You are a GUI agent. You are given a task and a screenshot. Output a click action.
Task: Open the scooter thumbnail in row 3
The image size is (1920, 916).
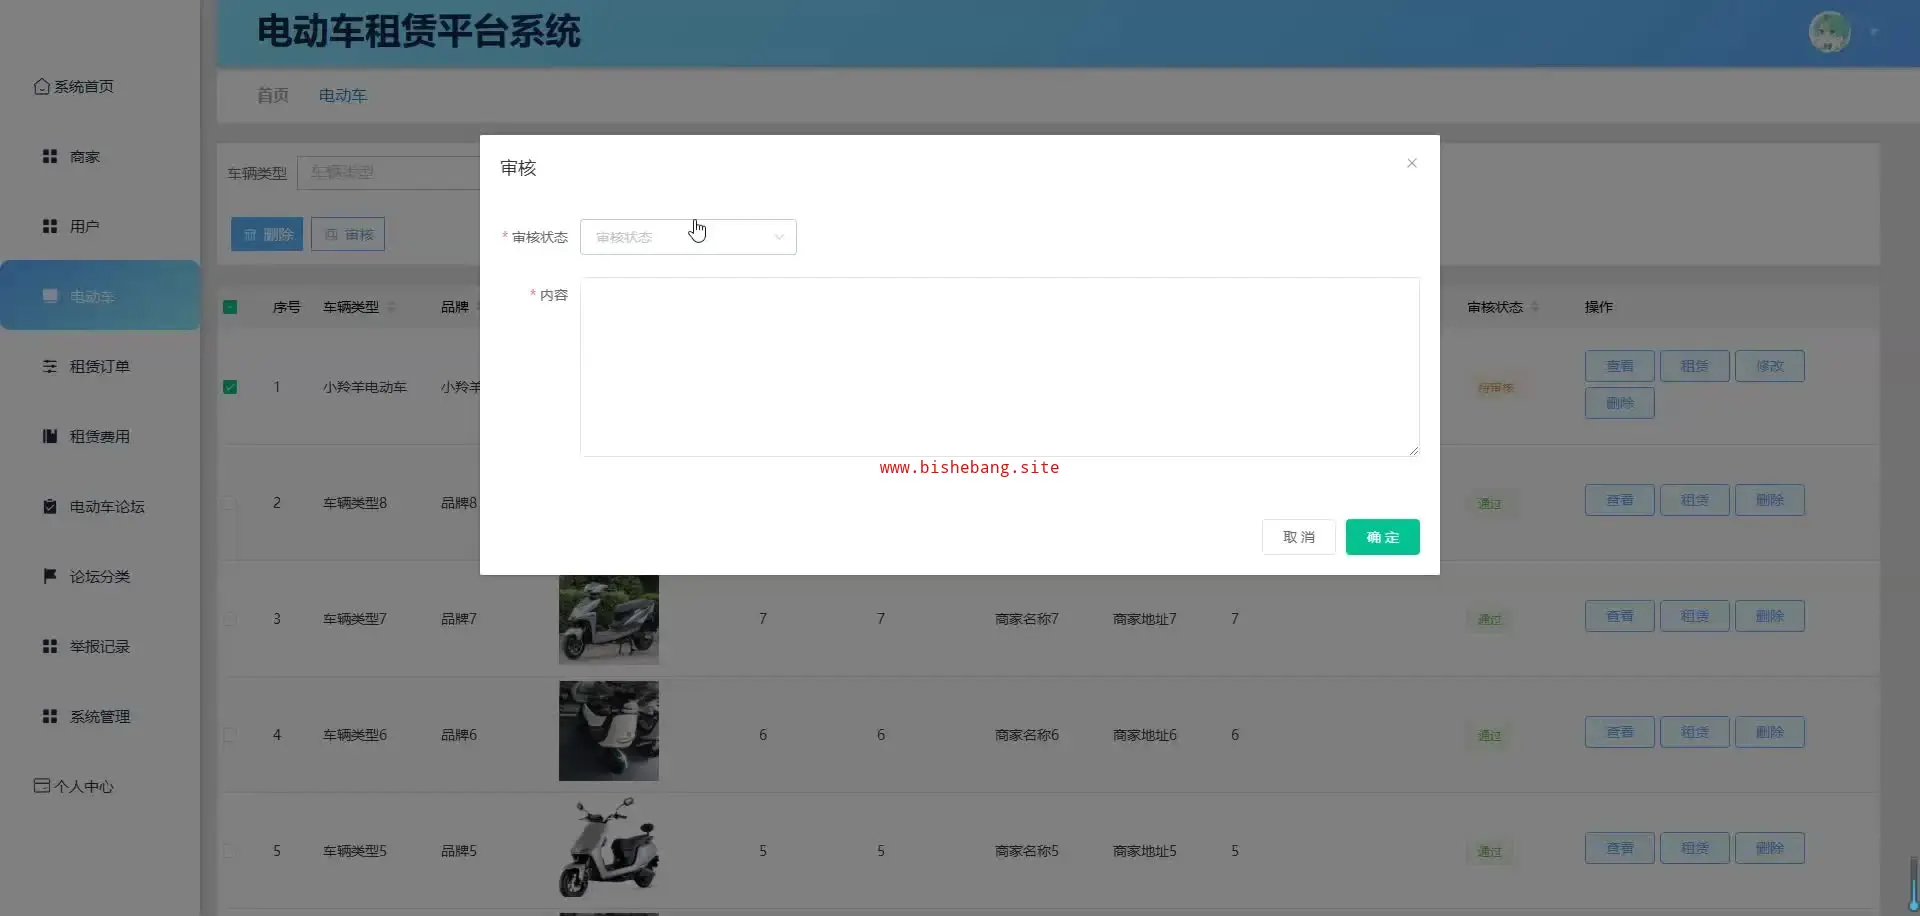(x=609, y=620)
